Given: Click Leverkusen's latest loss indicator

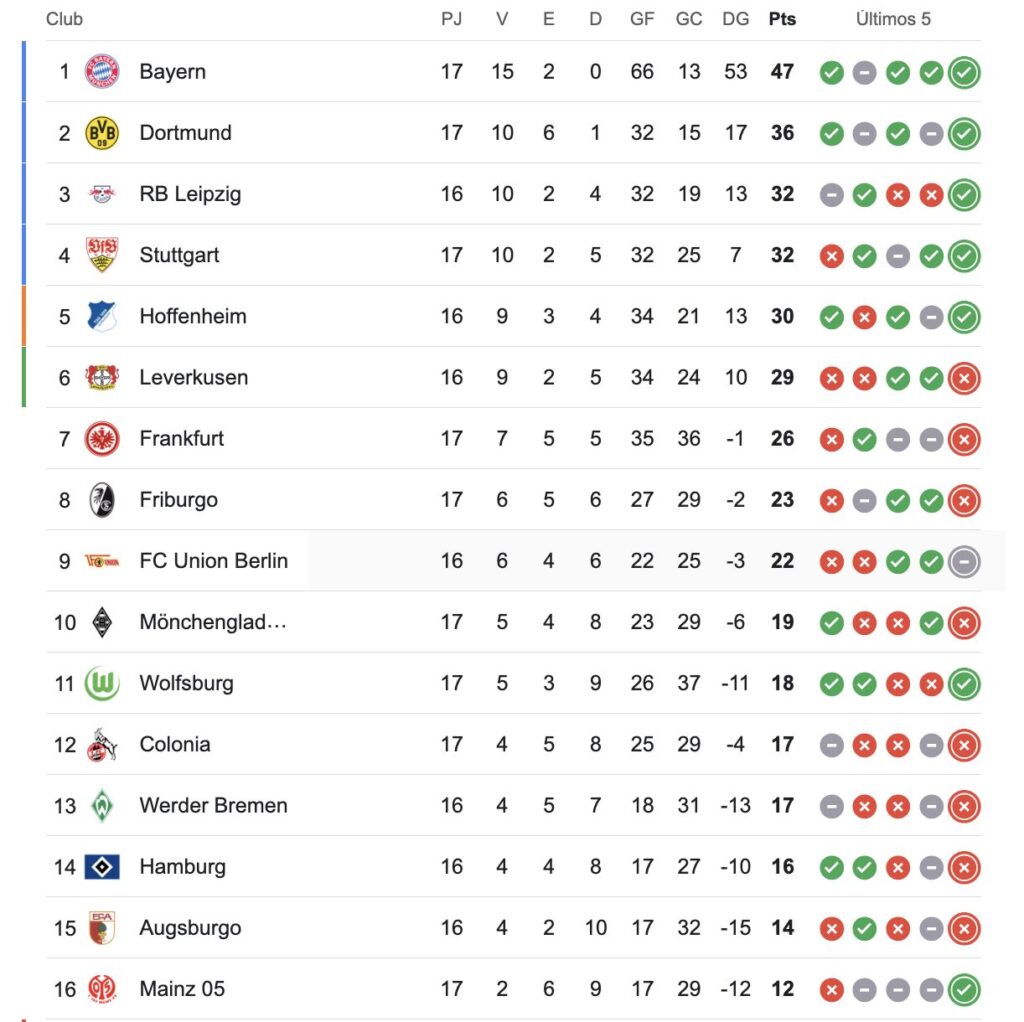Looking at the screenshot, I should tap(964, 378).
